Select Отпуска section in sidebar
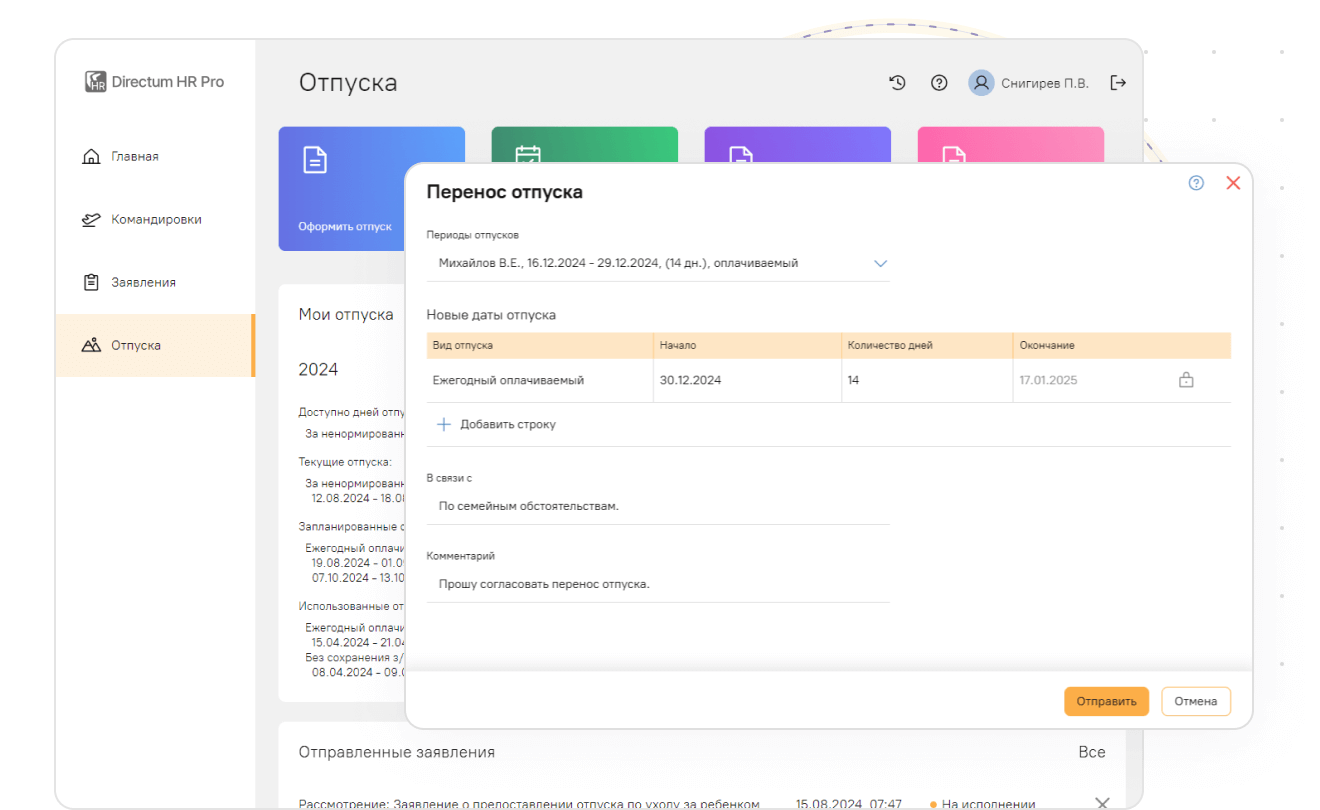Image resolution: width=1320 pixels, height=810 pixels. point(154,345)
